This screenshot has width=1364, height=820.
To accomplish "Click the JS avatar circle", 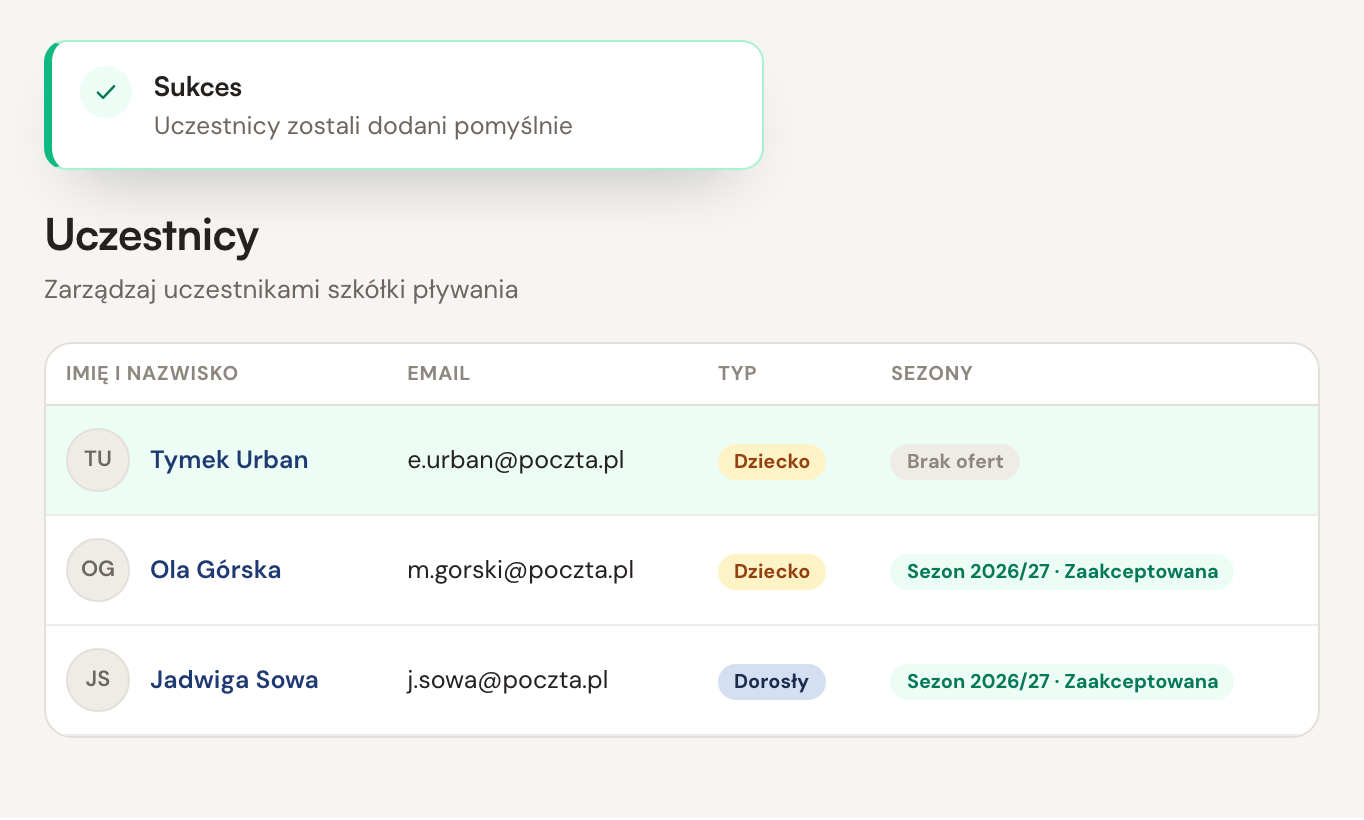I will coord(98,680).
